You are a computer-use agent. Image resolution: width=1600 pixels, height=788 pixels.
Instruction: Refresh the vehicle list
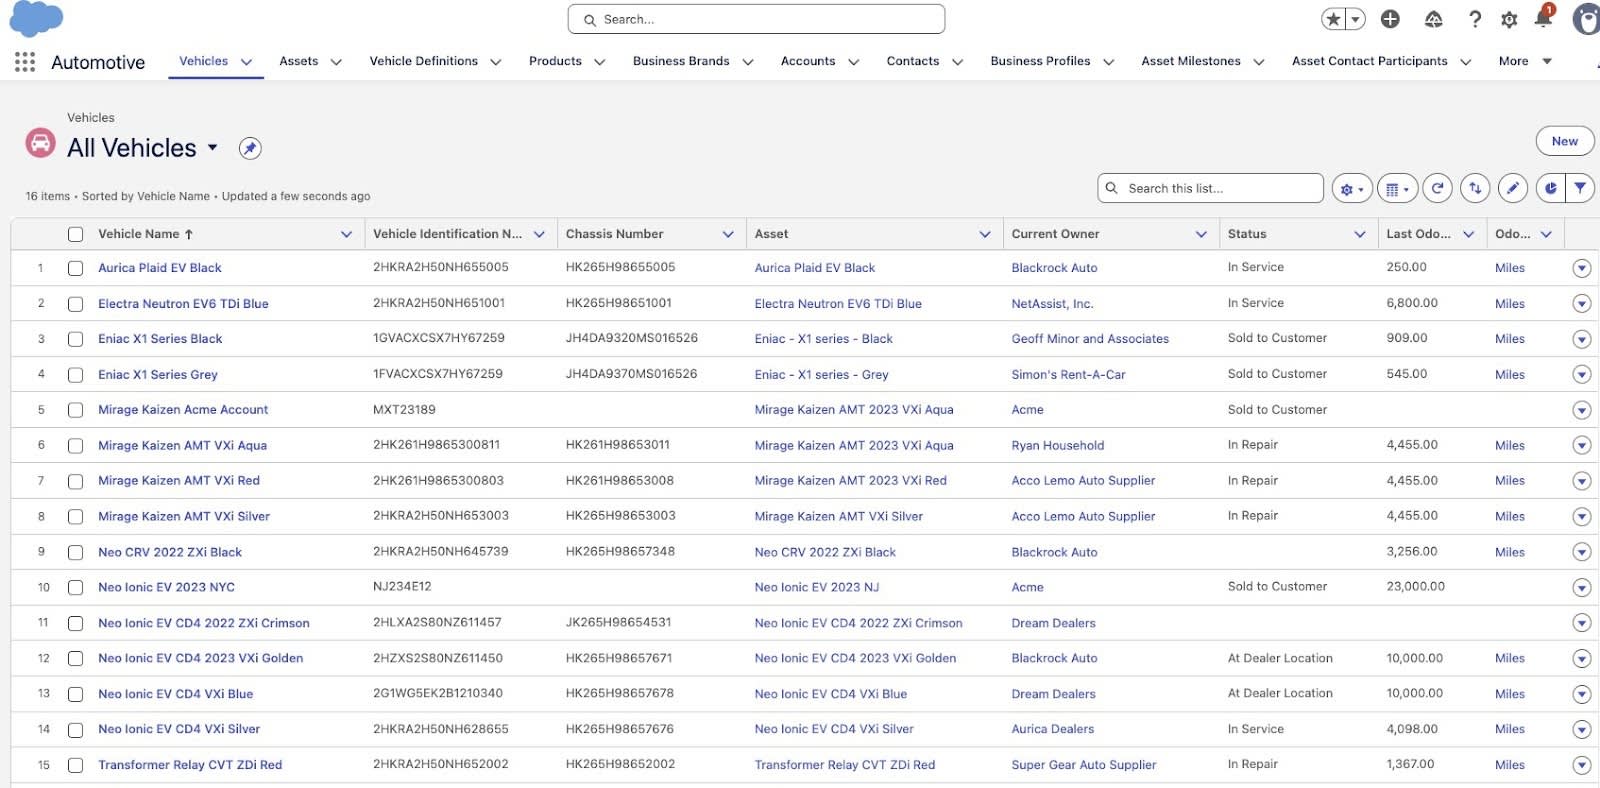tap(1438, 188)
